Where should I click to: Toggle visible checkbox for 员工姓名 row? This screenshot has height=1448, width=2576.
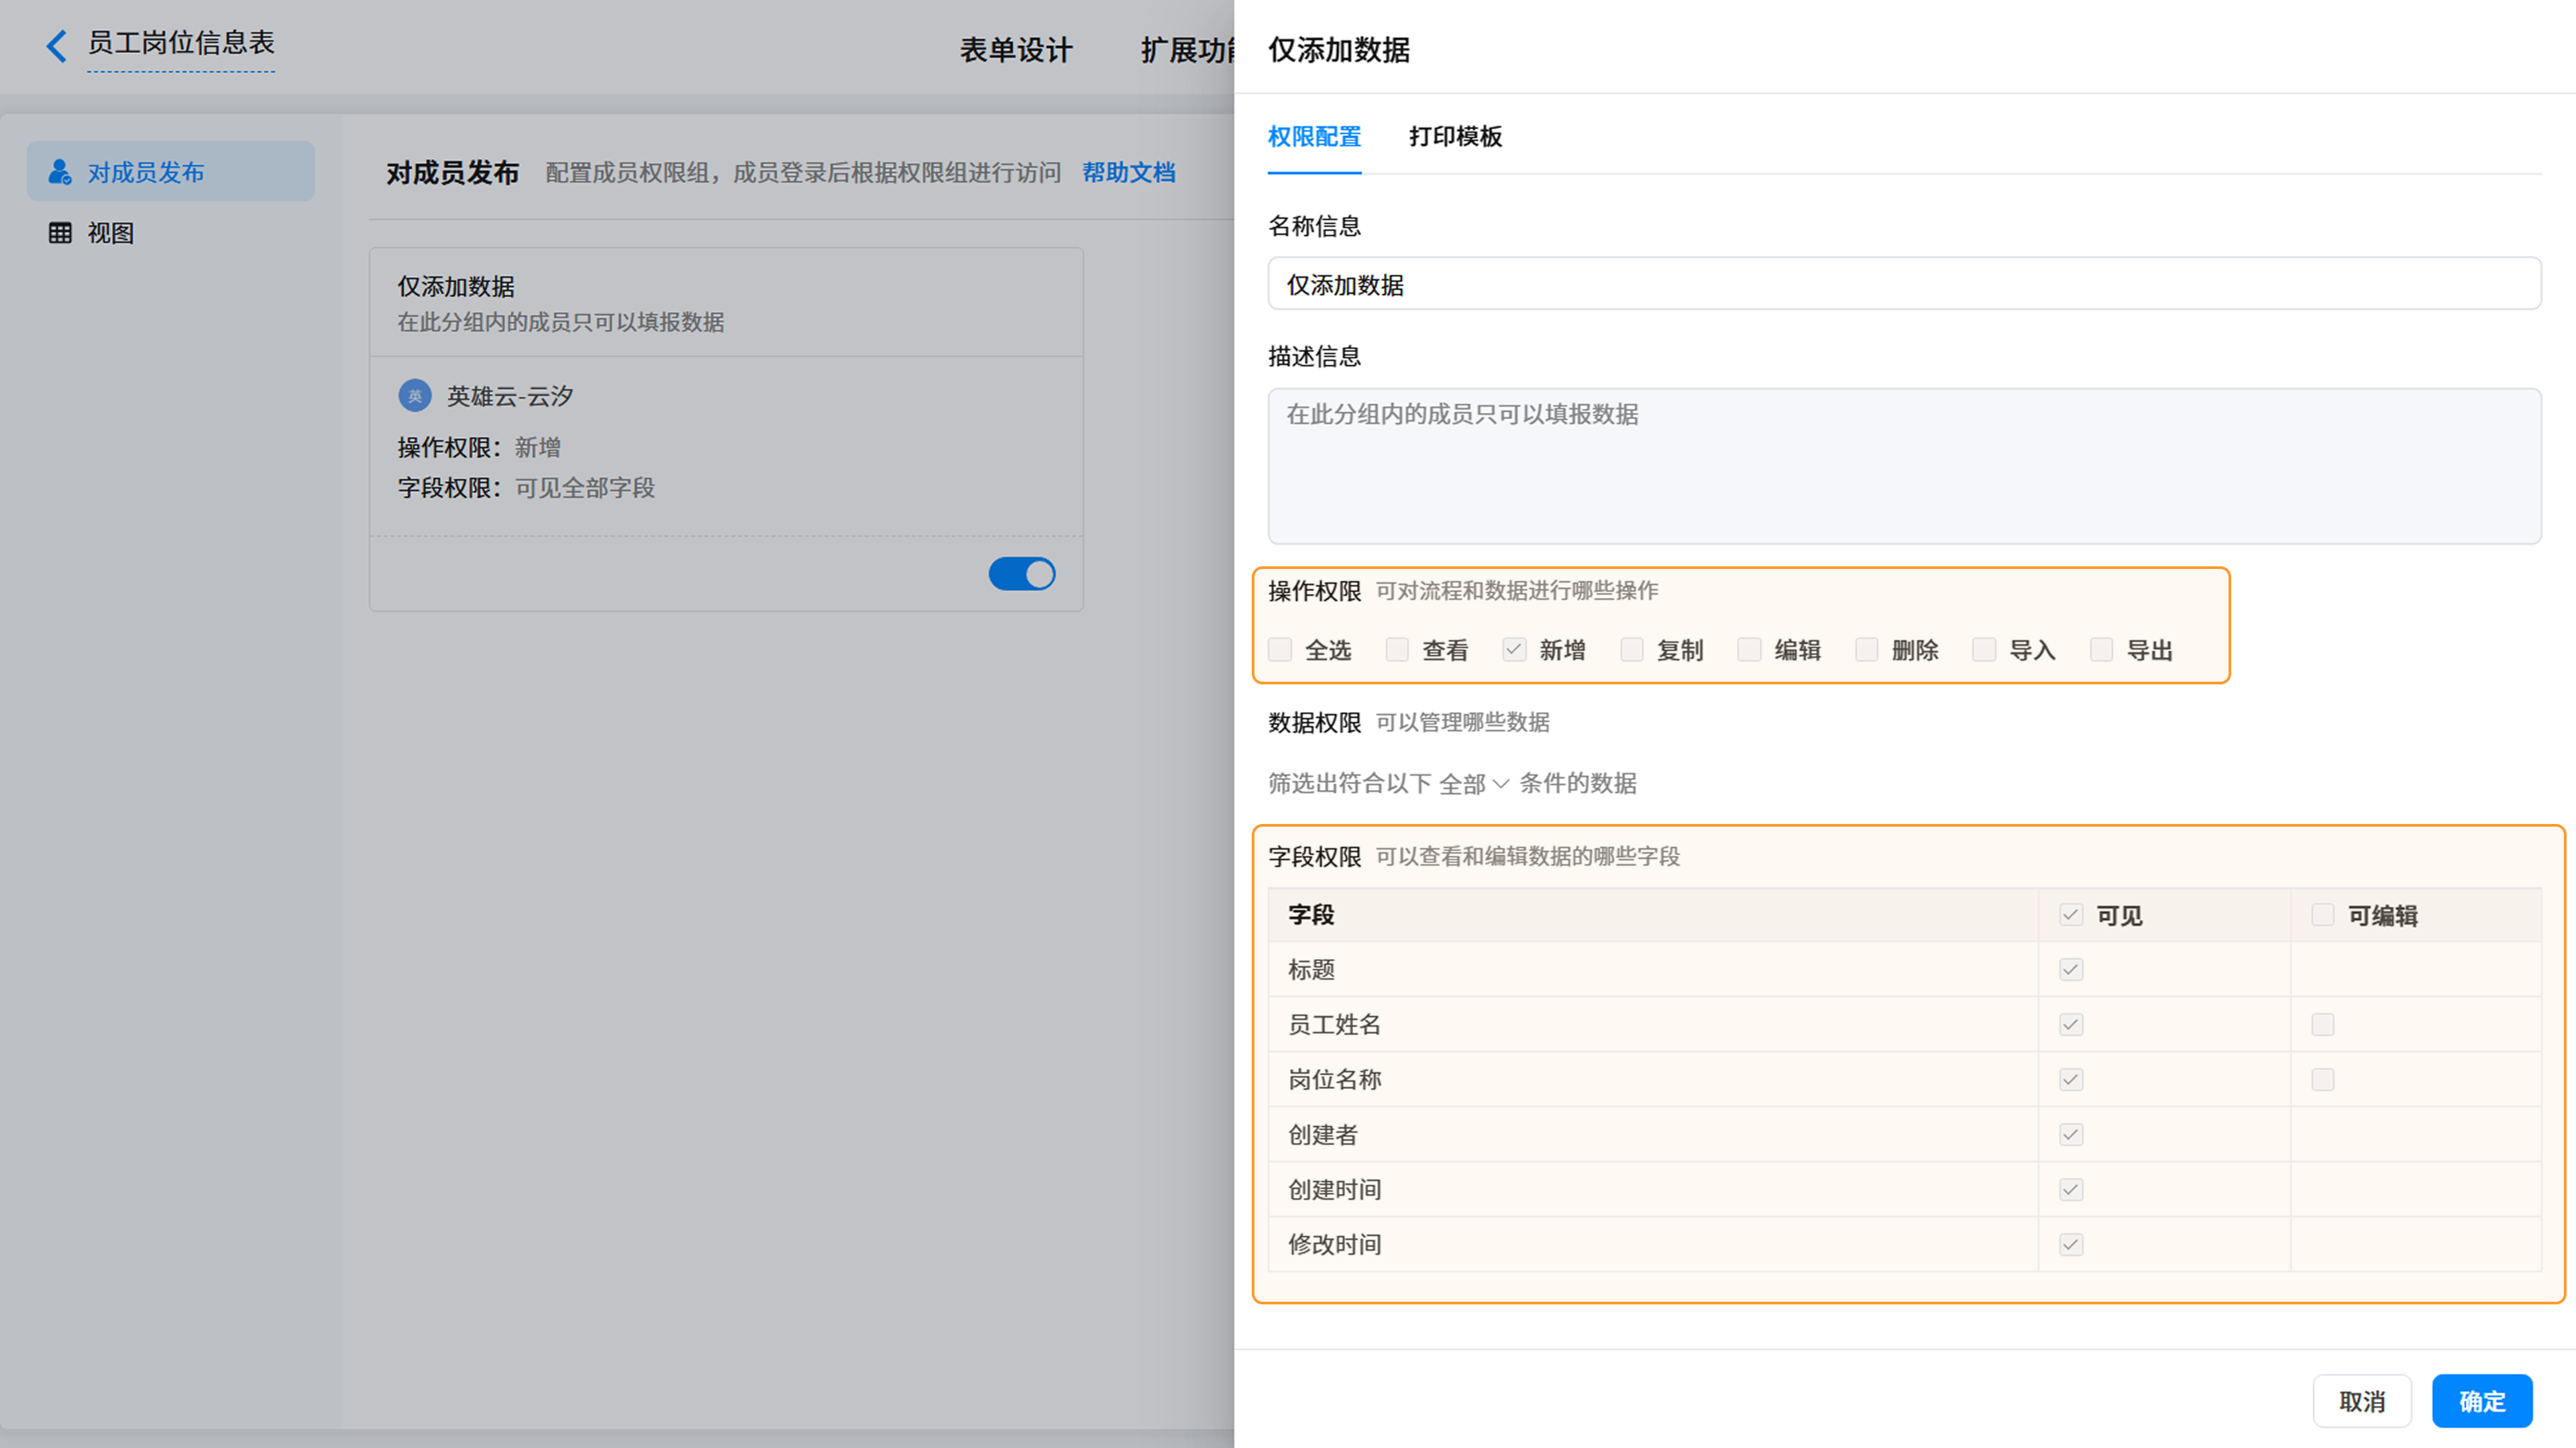2071,1025
